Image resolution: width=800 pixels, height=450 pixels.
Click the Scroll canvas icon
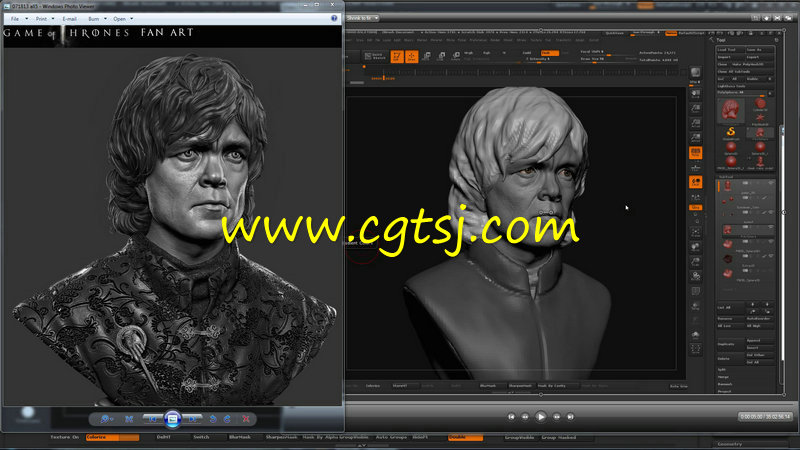pyautogui.click(x=695, y=94)
